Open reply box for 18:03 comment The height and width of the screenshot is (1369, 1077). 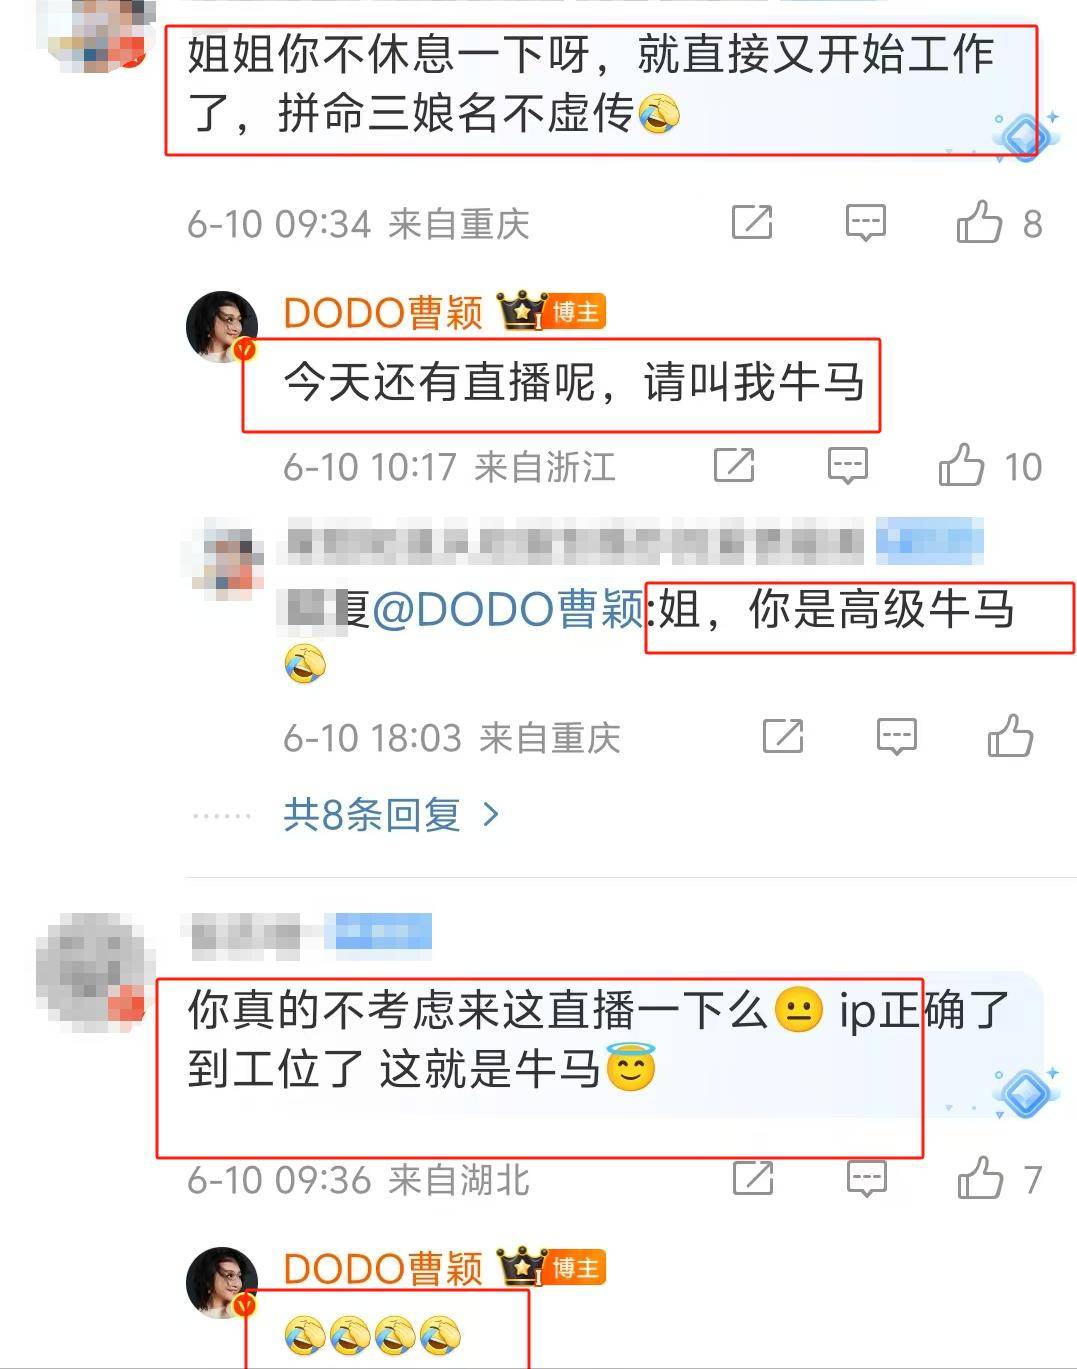click(897, 737)
